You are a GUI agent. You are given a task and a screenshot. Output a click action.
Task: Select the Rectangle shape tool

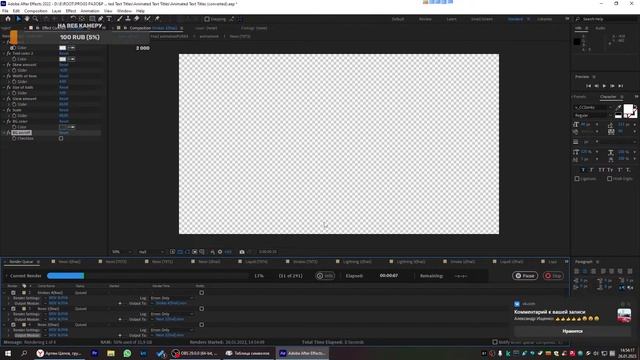click(x=92, y=19)
